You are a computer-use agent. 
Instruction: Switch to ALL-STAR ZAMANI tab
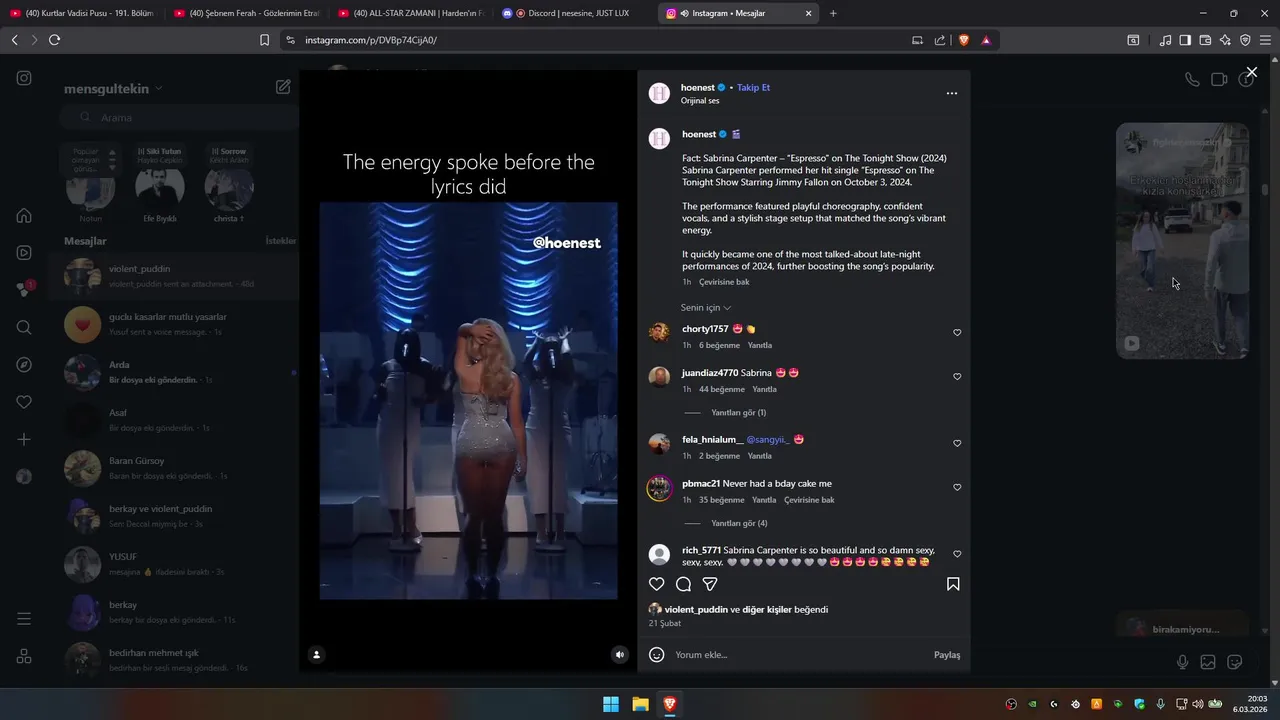[x=410, y=13]
